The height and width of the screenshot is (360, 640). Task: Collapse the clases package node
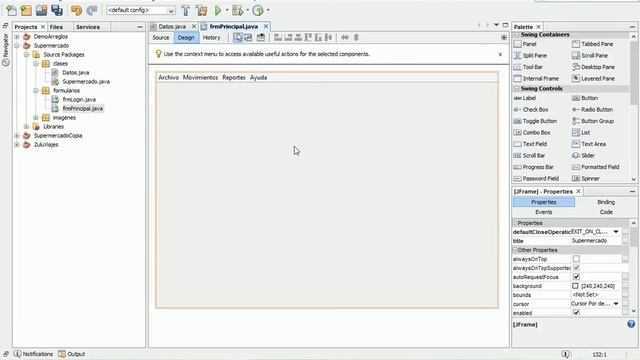pyautogui.click(x=36, y=64)
